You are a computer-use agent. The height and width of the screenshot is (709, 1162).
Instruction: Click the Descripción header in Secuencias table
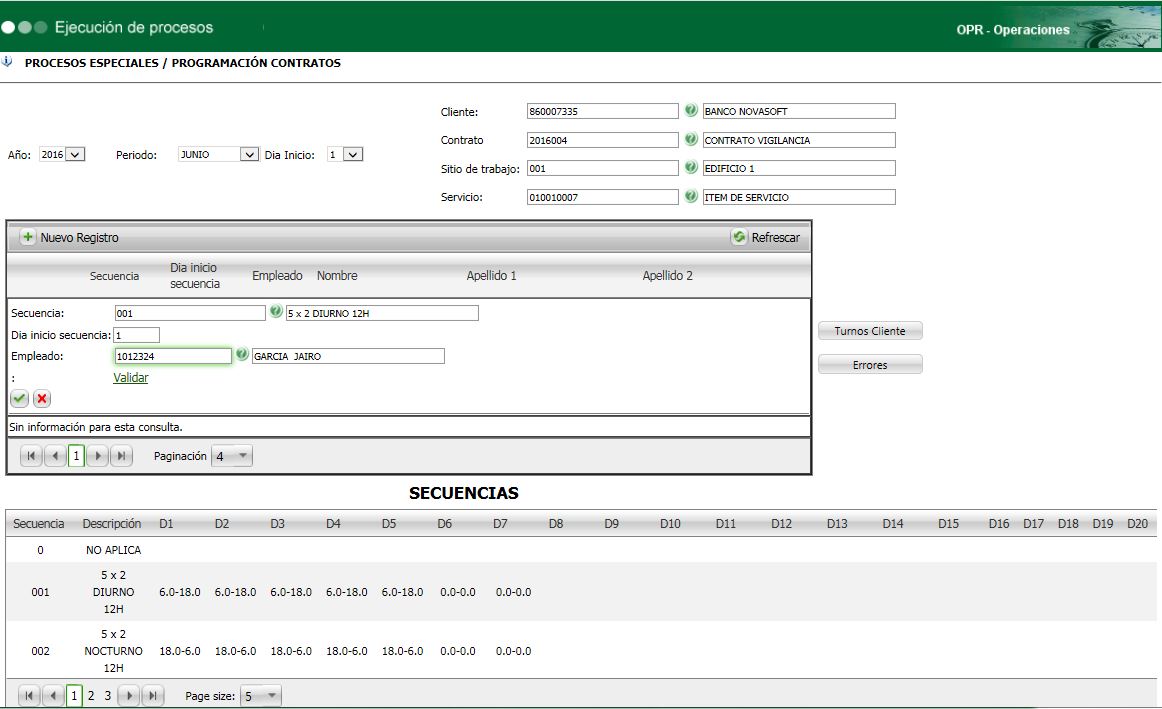[x=112, y=523]
